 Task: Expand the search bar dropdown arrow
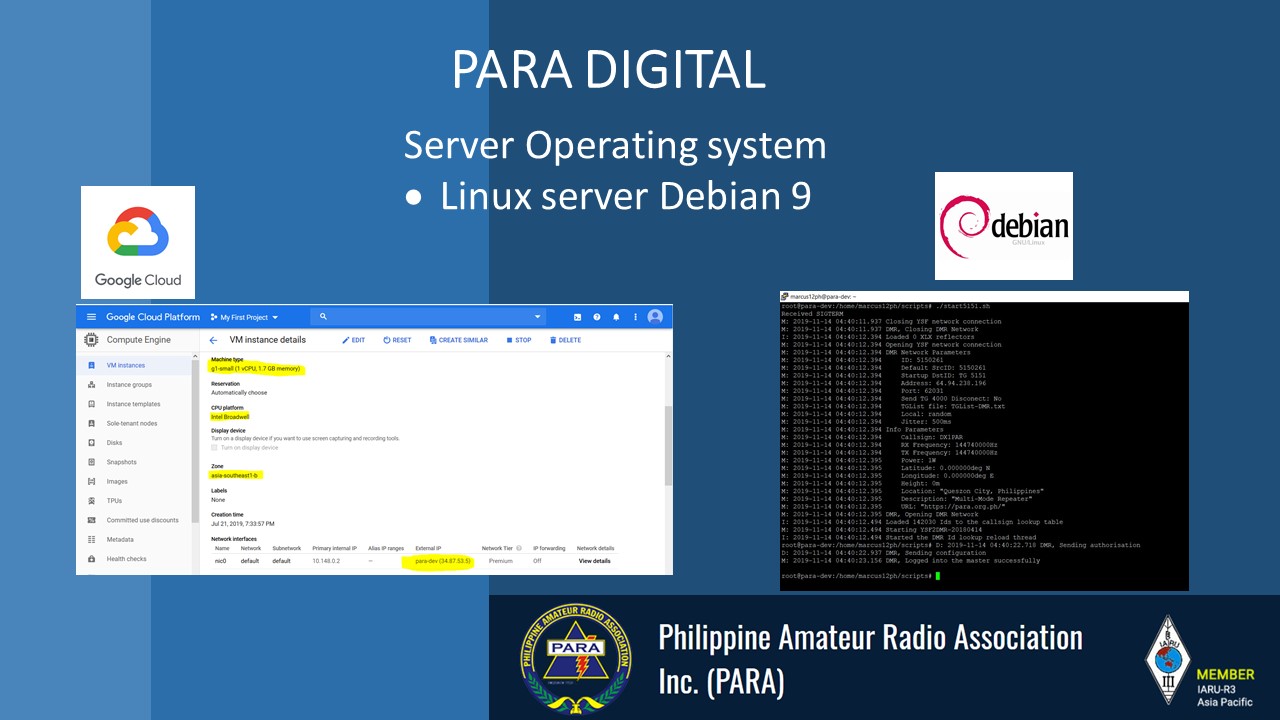pos(537,317)
